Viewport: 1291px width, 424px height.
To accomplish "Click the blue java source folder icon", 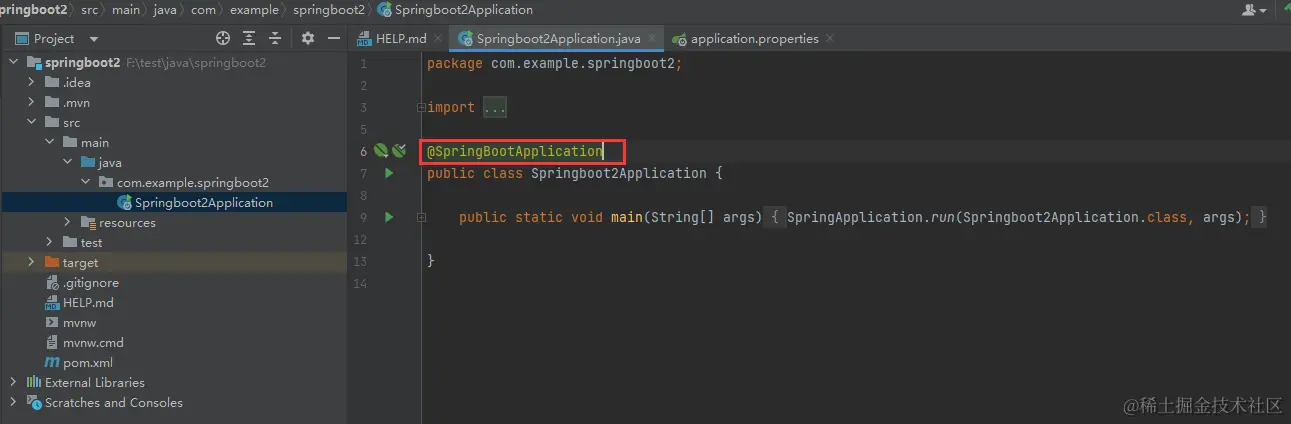I will (x=89, y=162).
